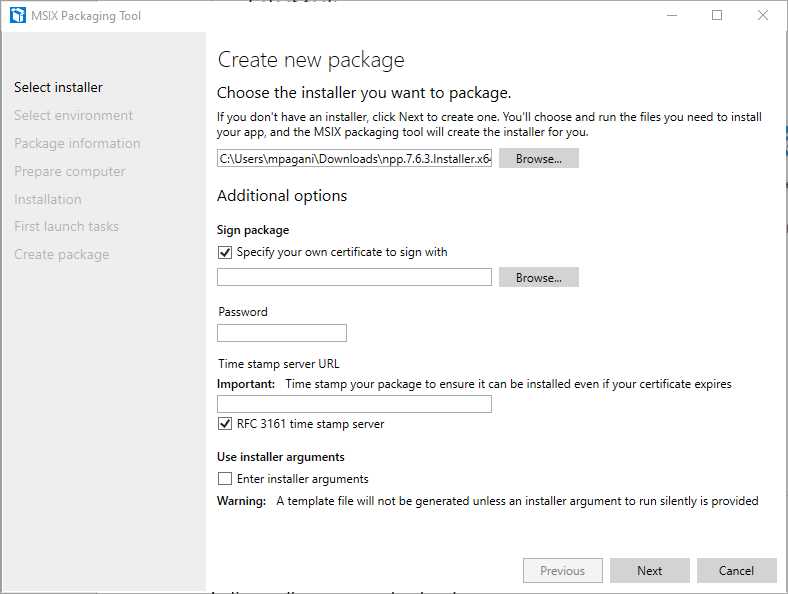Click the Next button
This screenshot has width=788, height=594.
pos(649,570)
